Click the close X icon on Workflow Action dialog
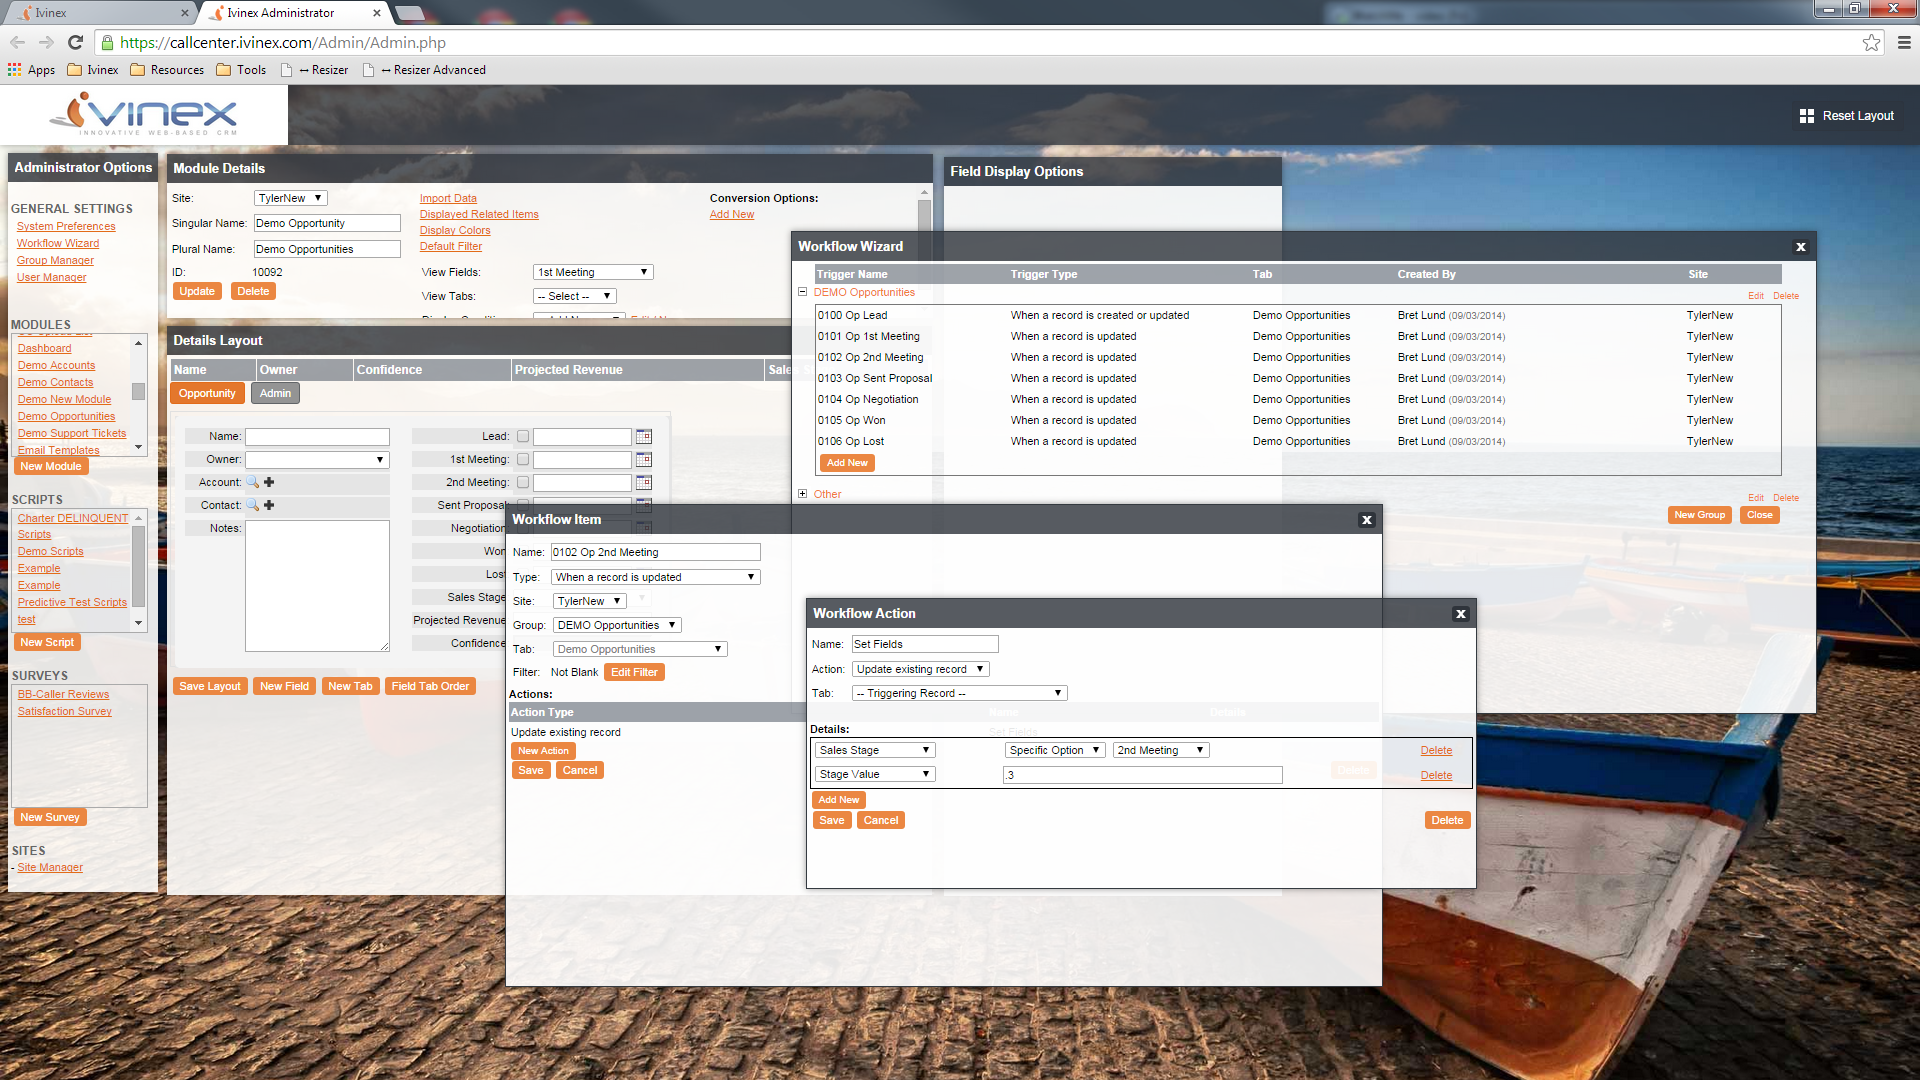1920x1080 pixels. click(1461, 613)
